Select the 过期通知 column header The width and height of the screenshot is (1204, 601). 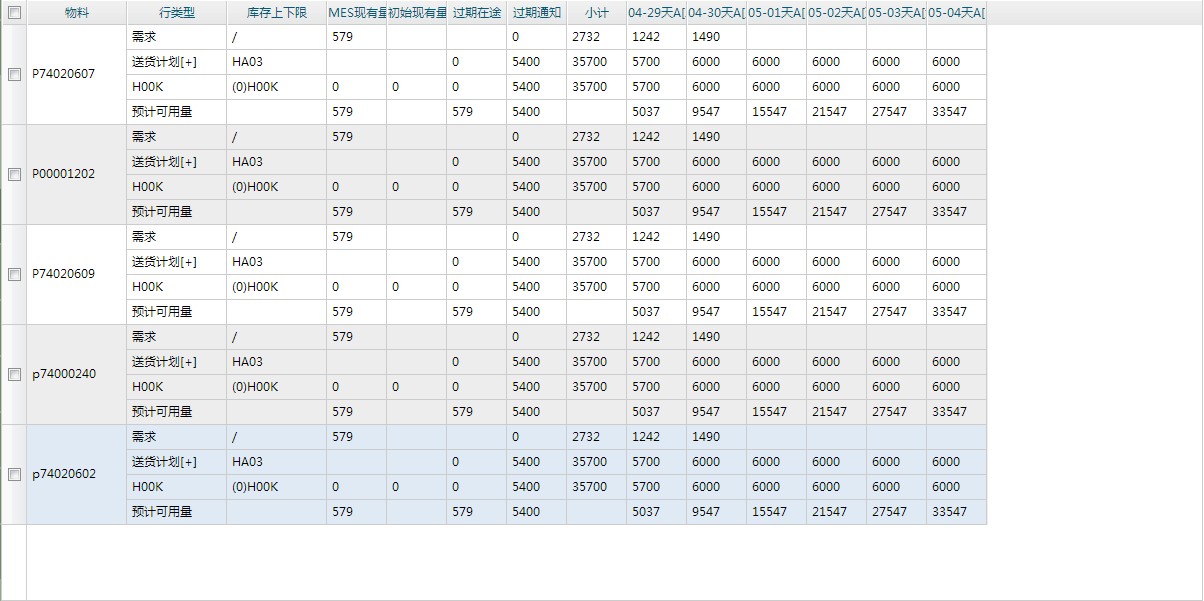537,13
